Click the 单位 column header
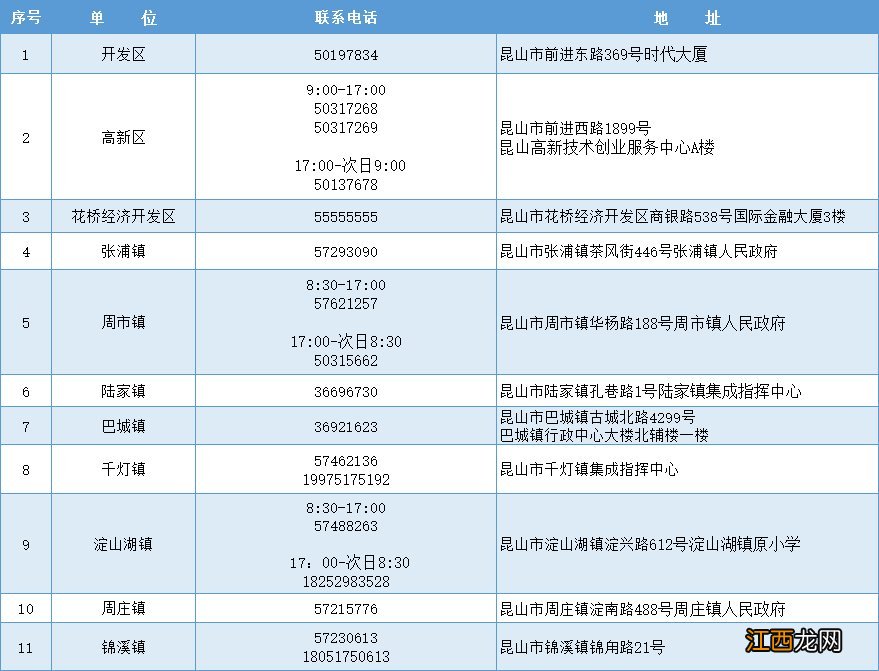Viewport: 879px width, 671px height. (x=122, y=17)
